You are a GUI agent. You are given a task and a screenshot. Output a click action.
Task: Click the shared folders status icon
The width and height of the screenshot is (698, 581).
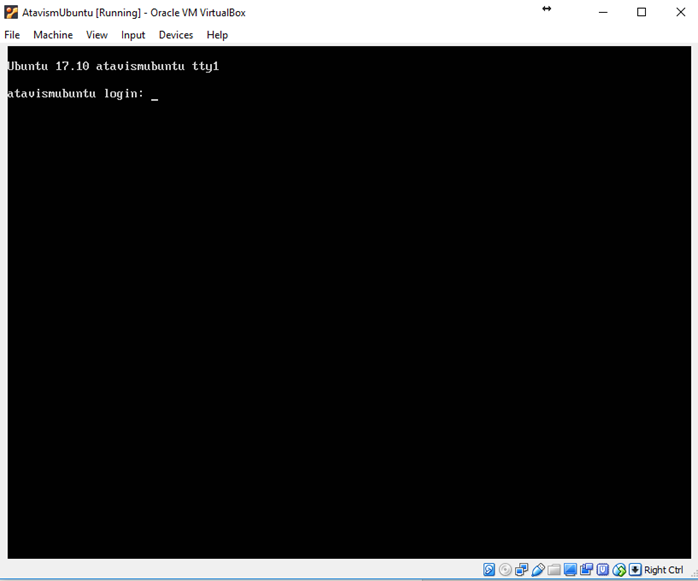click(553, 570)
